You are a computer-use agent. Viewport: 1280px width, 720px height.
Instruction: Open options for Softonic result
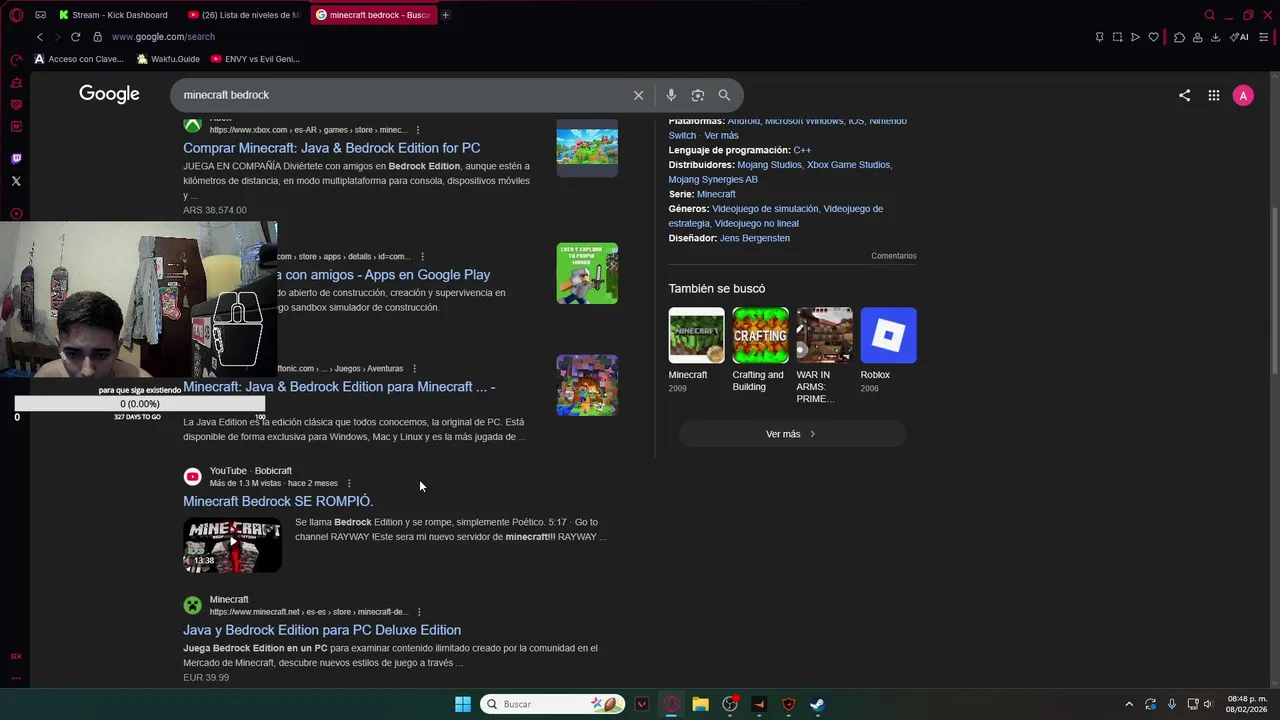coord(414,369)
